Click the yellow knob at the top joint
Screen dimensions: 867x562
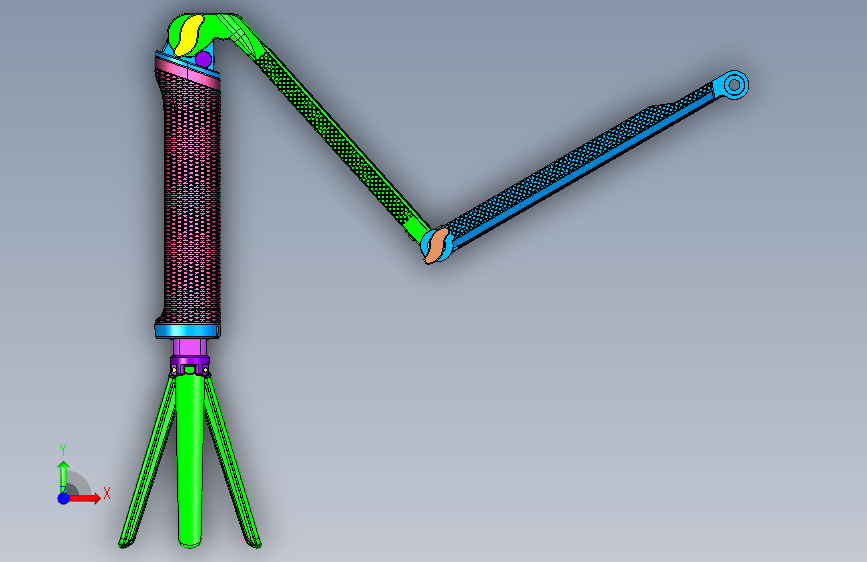click(x=189, y=35)
